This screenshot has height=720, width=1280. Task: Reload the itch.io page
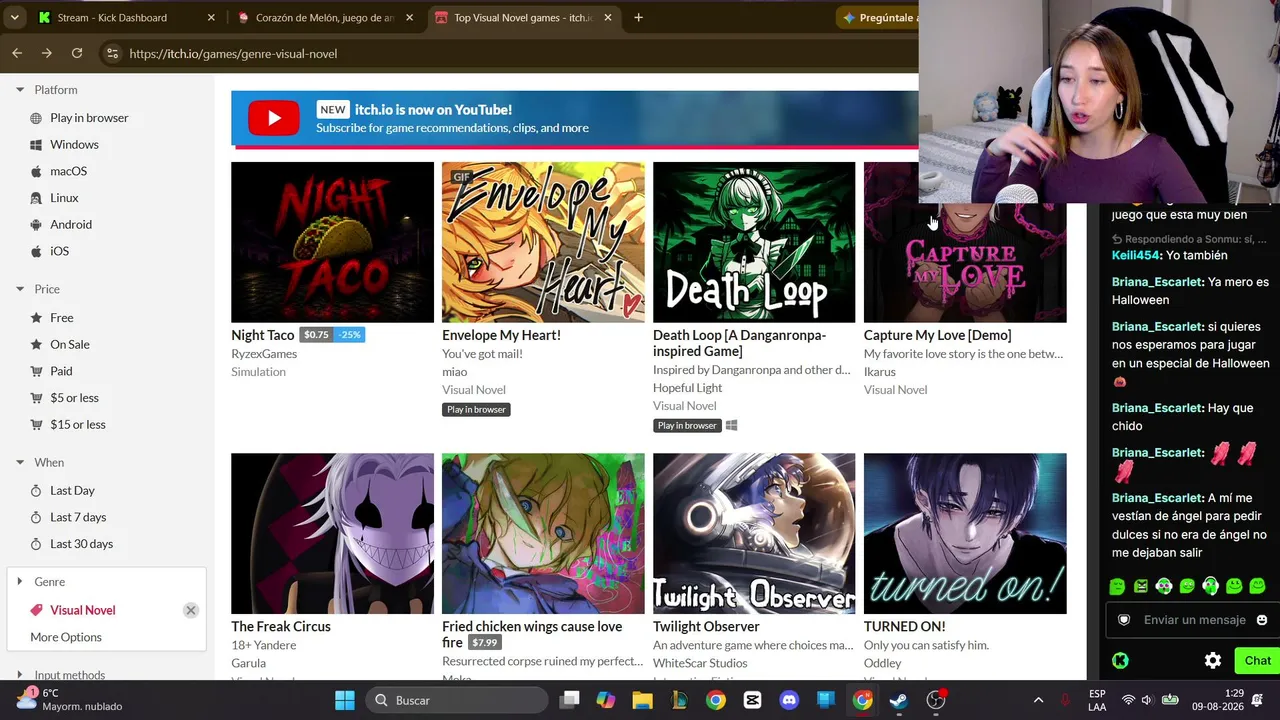tap(77, 53)
